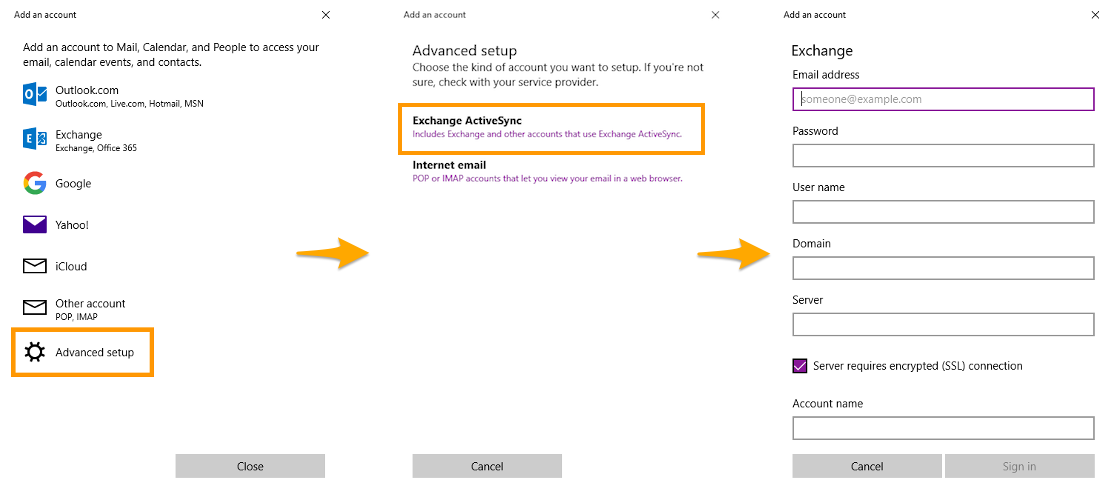The height and width of the screenshot is (500, 1111).
Task: Click into the Password field
Action: (x=943, y=156)
